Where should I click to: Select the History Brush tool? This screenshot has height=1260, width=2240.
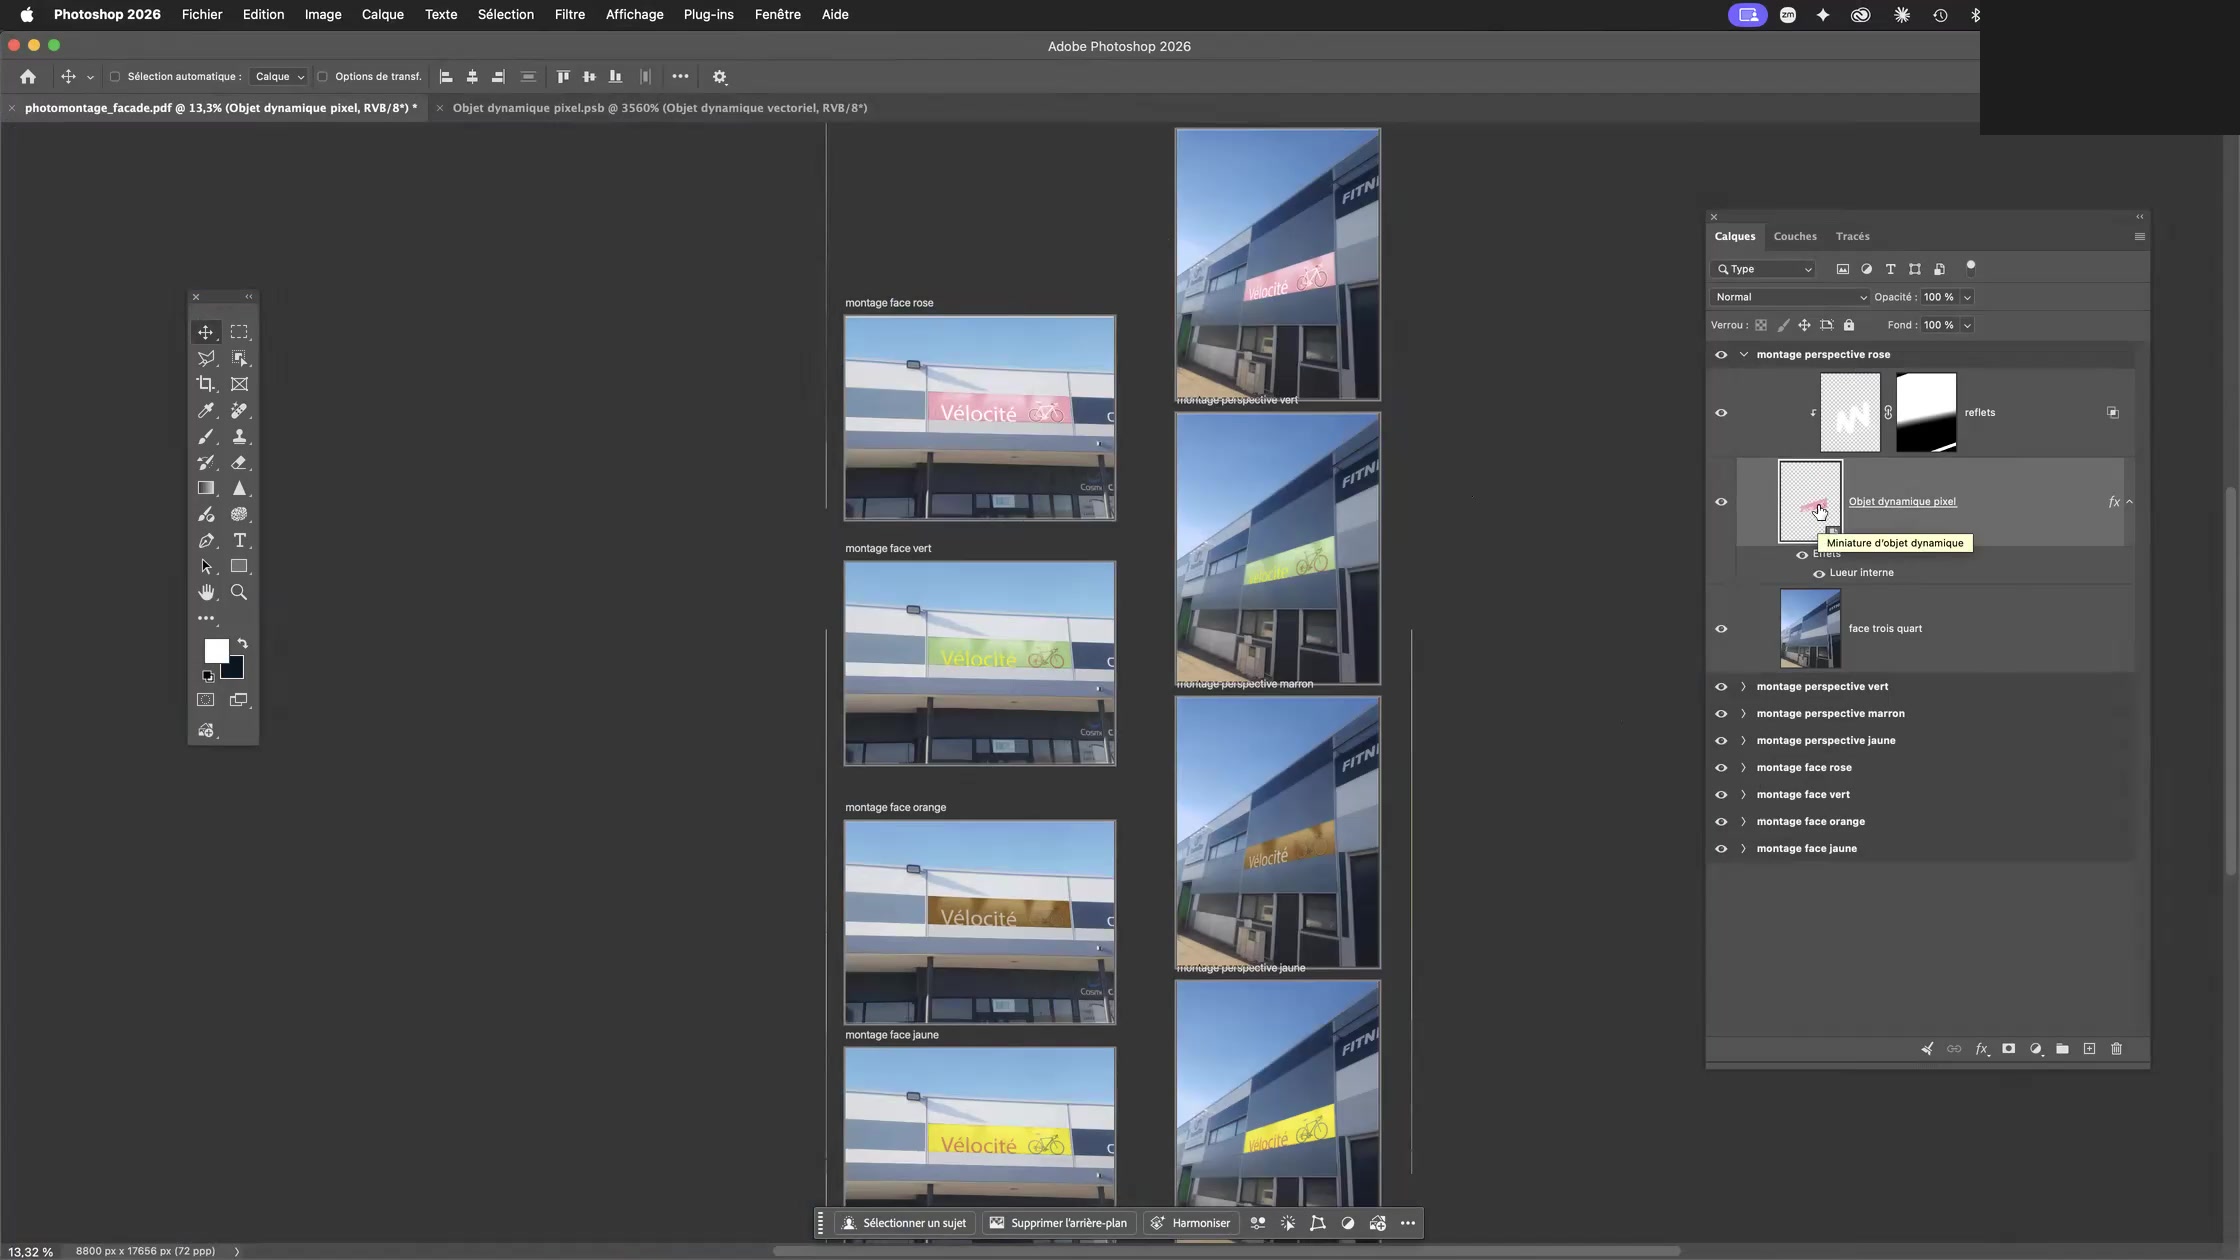205,462
